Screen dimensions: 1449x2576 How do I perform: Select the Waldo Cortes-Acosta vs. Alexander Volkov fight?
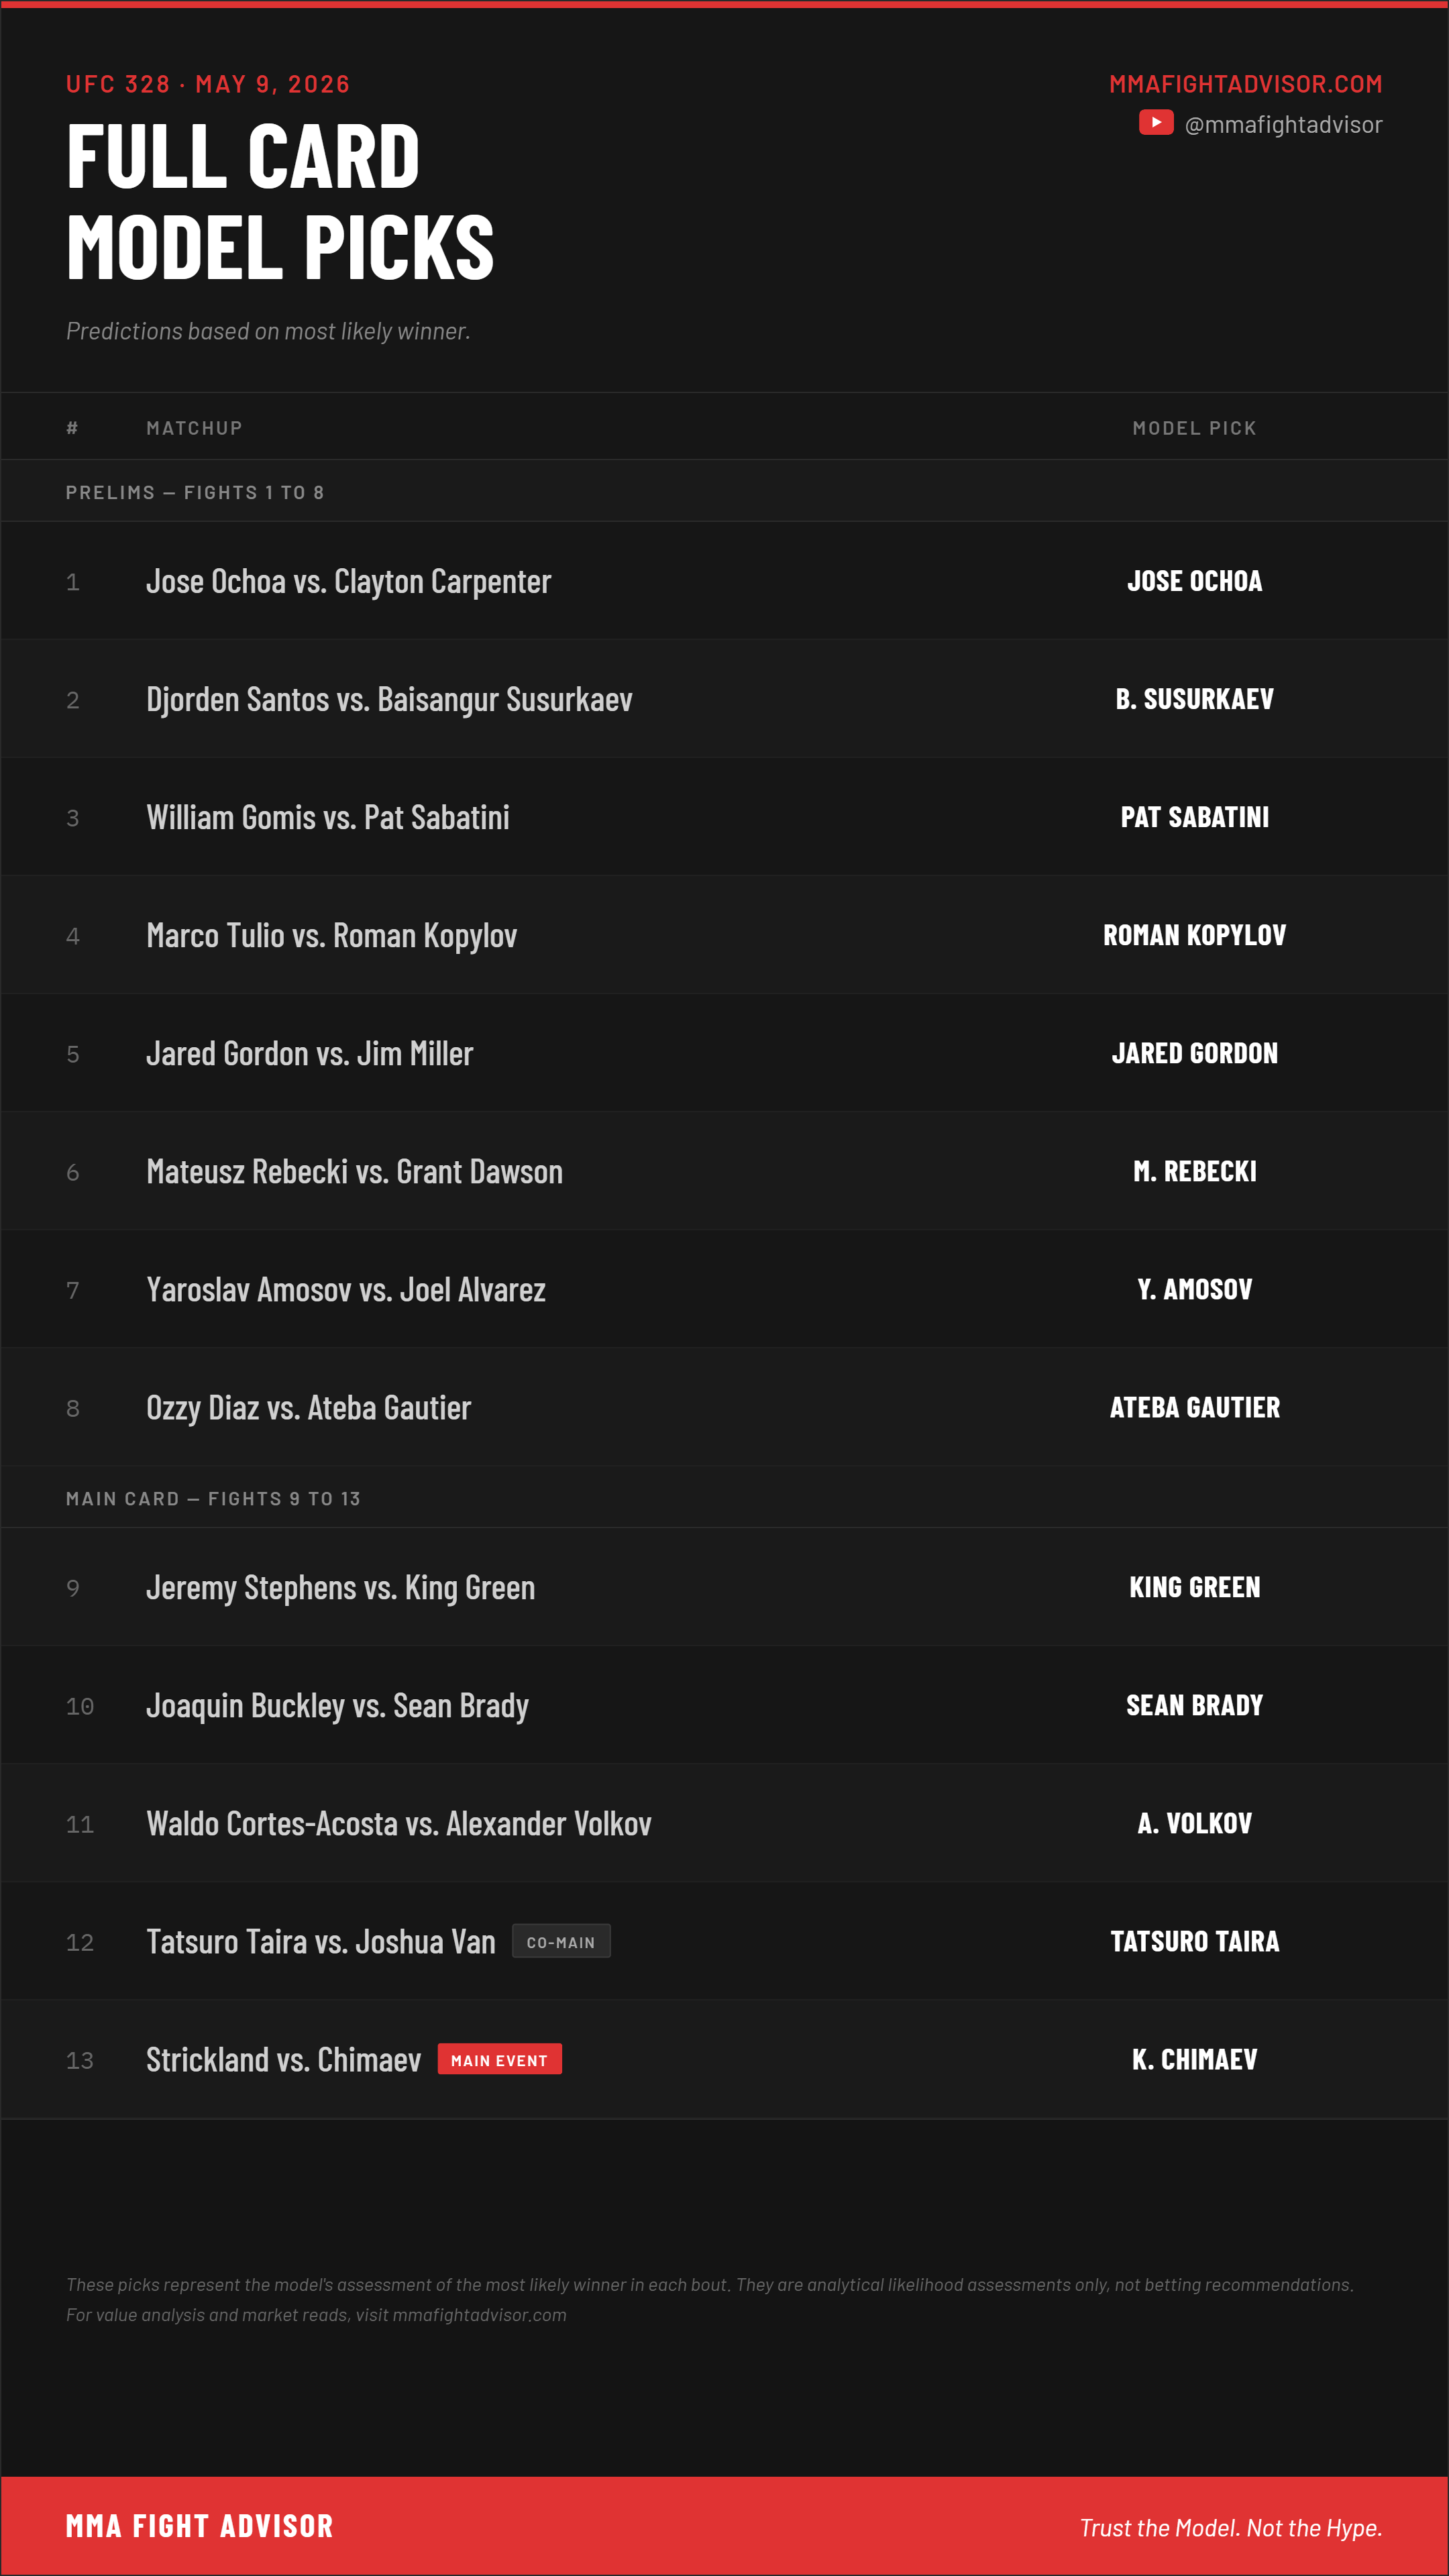(x=398, y=1823)
